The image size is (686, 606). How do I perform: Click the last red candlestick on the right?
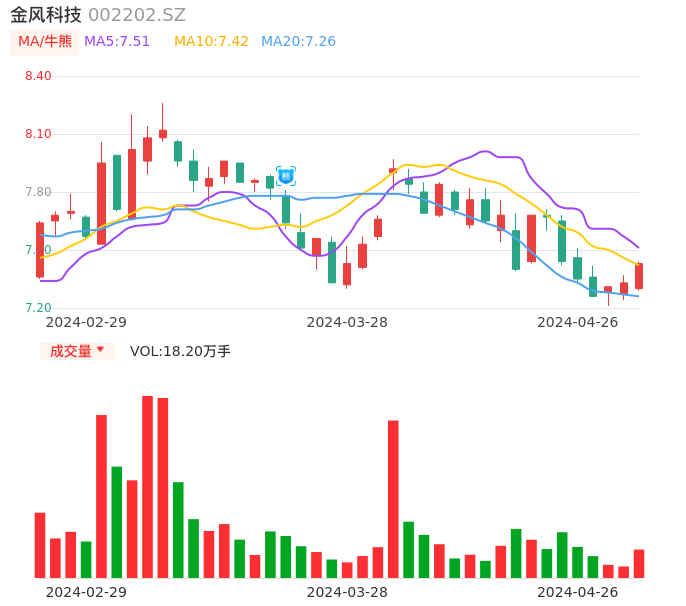[x=639, y=276]
